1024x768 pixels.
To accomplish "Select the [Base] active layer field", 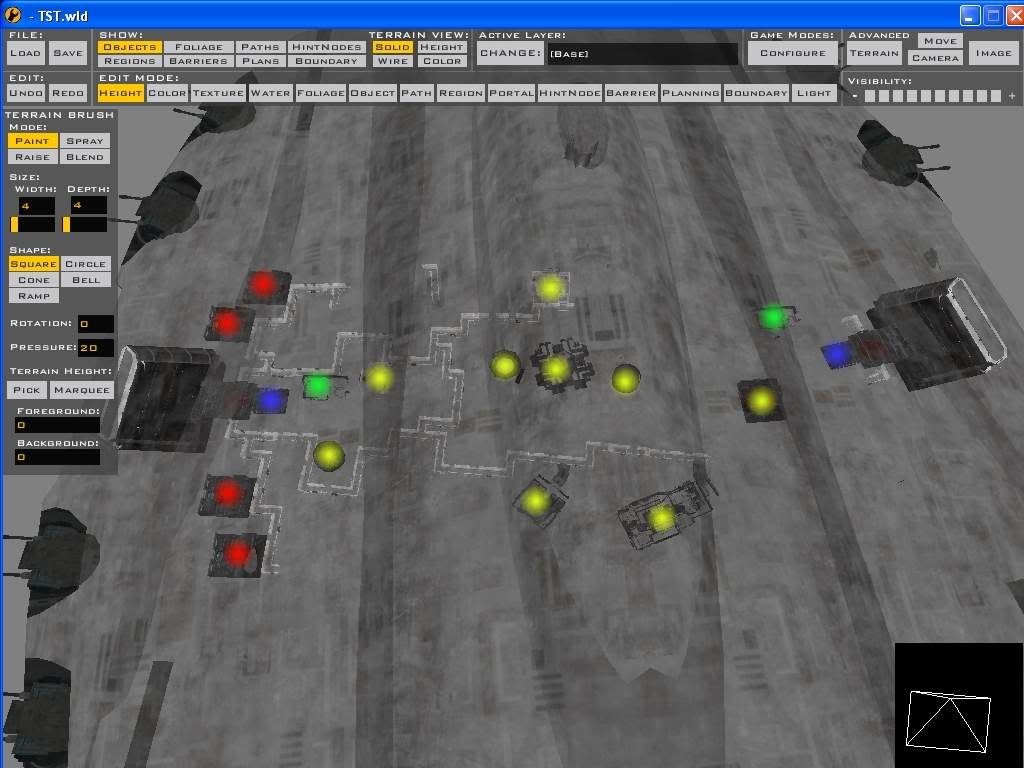I will pyautogui.click(x=642, y=54).
